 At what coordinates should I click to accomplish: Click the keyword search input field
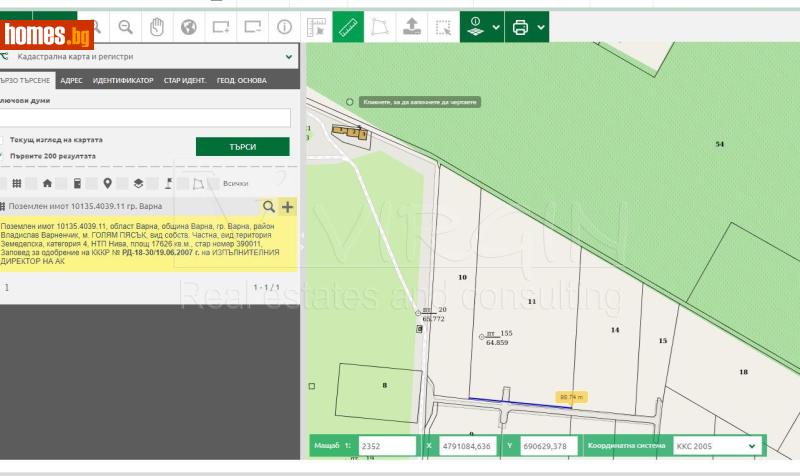click(x=146, y=118)
